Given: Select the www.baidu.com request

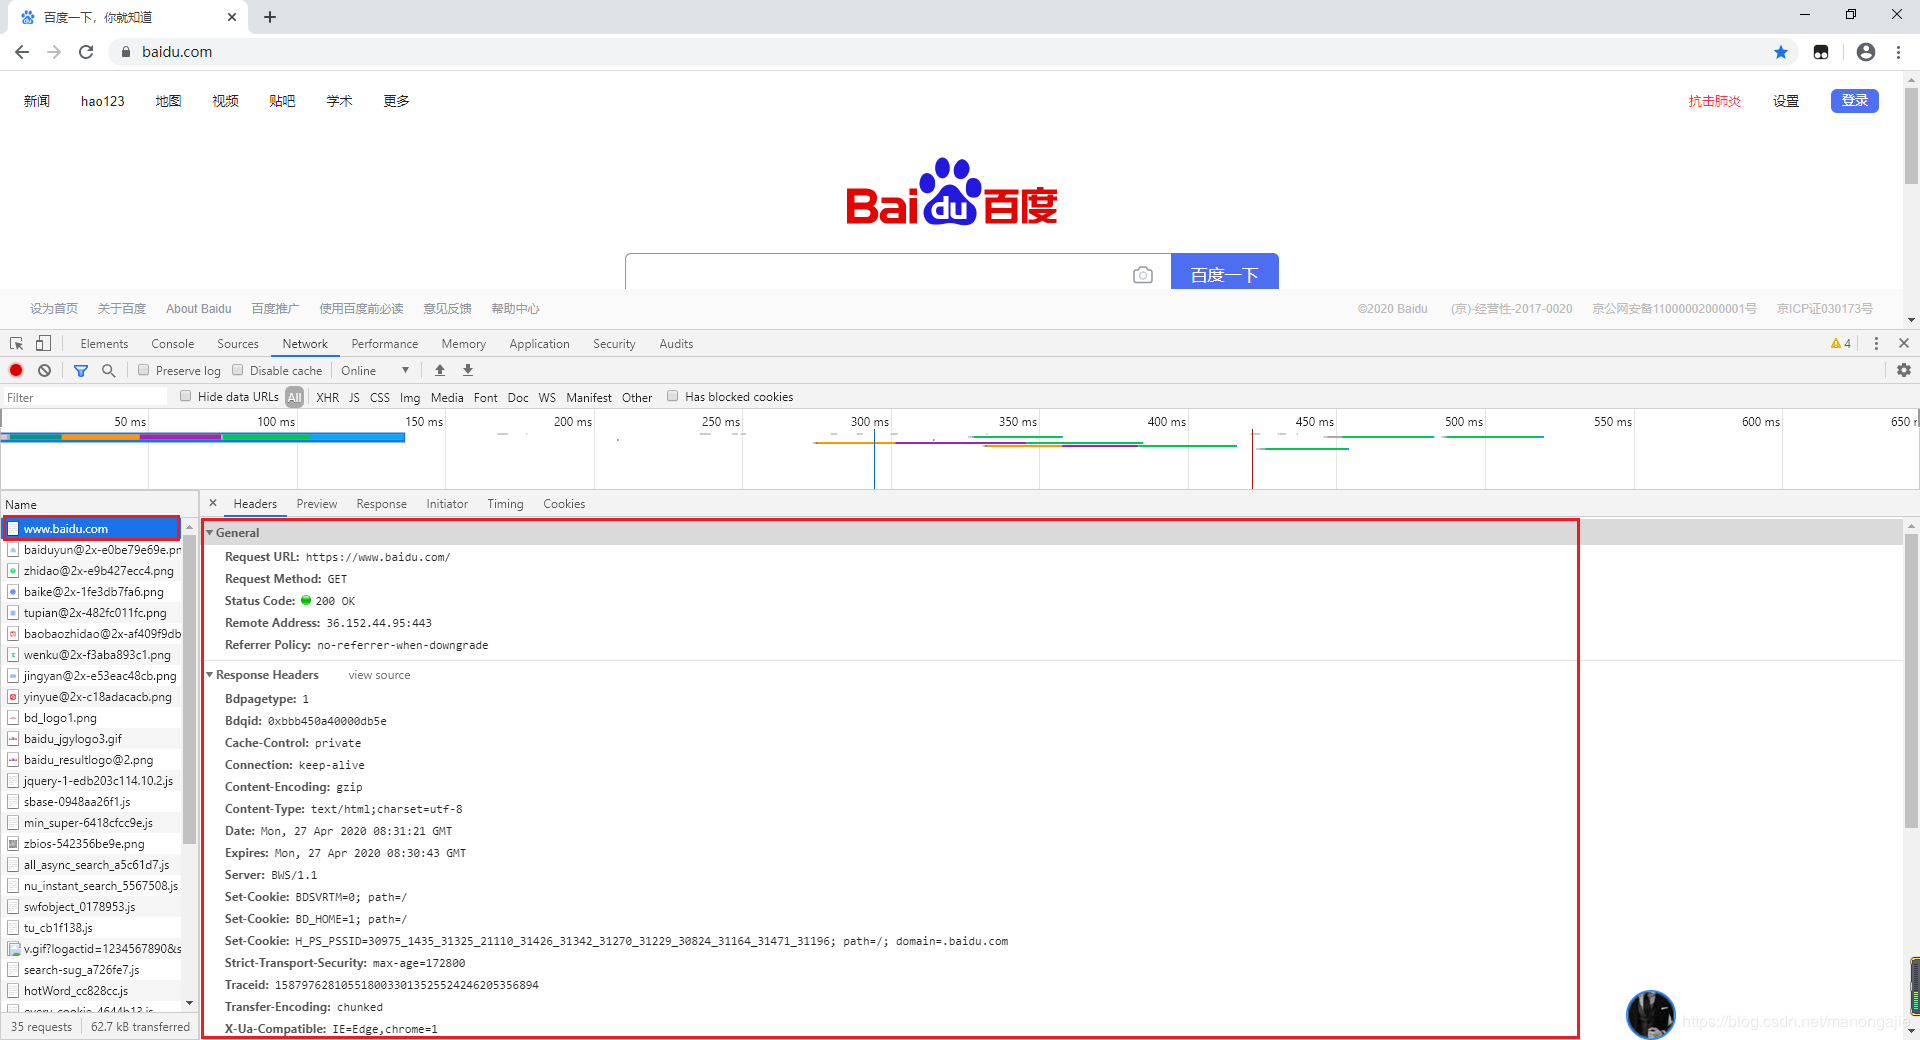Looking at the screenshot, I should tap(92, 528).
